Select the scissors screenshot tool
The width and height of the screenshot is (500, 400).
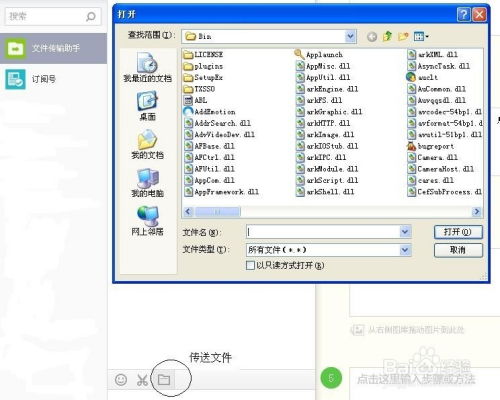pos(142,380)
